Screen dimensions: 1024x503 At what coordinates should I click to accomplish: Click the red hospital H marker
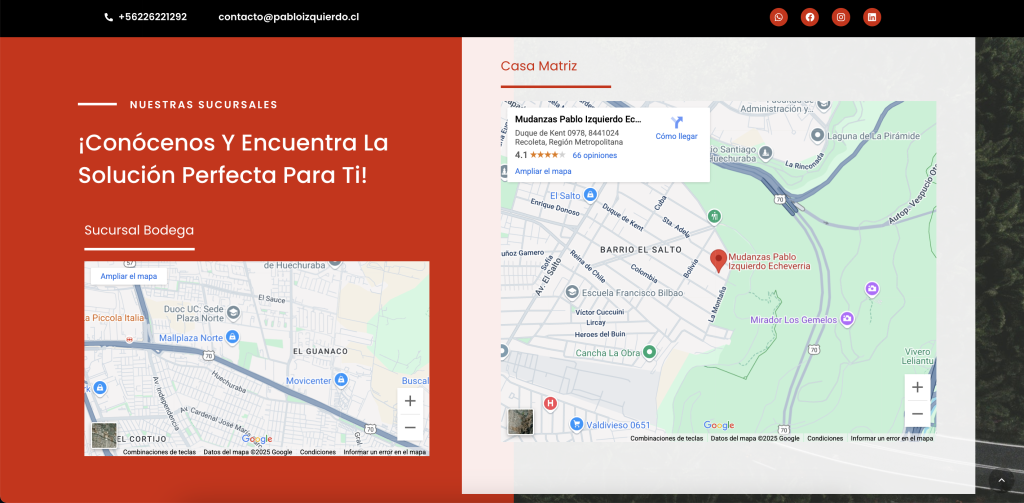coord(551,404)
